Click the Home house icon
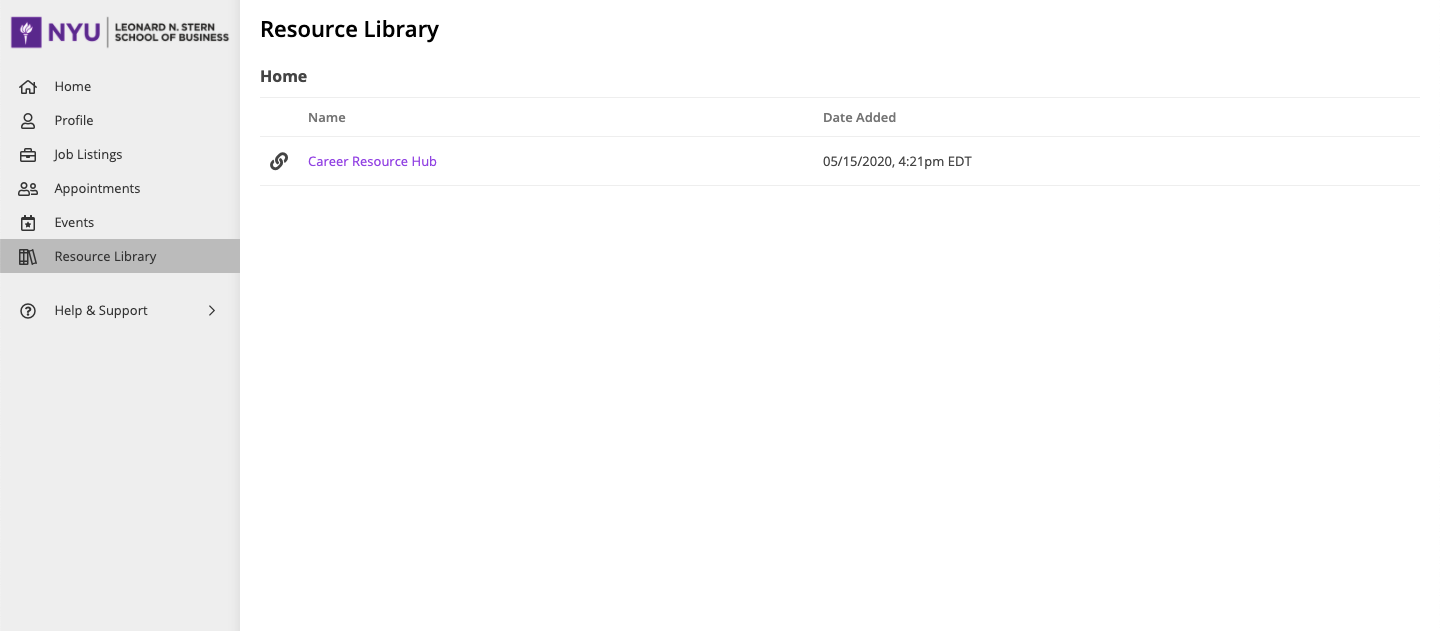The width and height of the screenshot is (1440, 631). coord(28,87)
